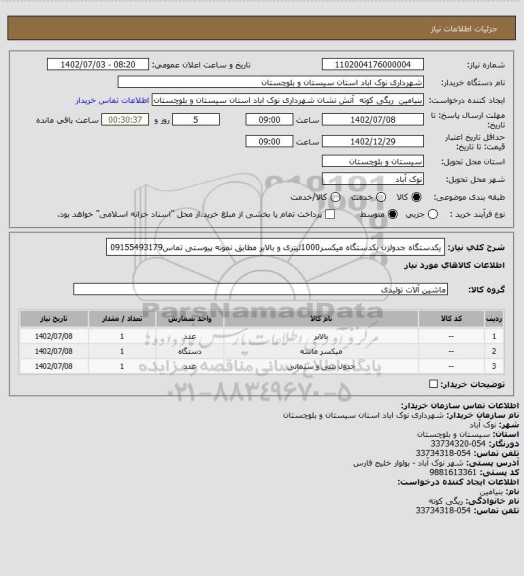
Task: Tick the Islamic treasury payment checkbox
Action: [330, 214]
